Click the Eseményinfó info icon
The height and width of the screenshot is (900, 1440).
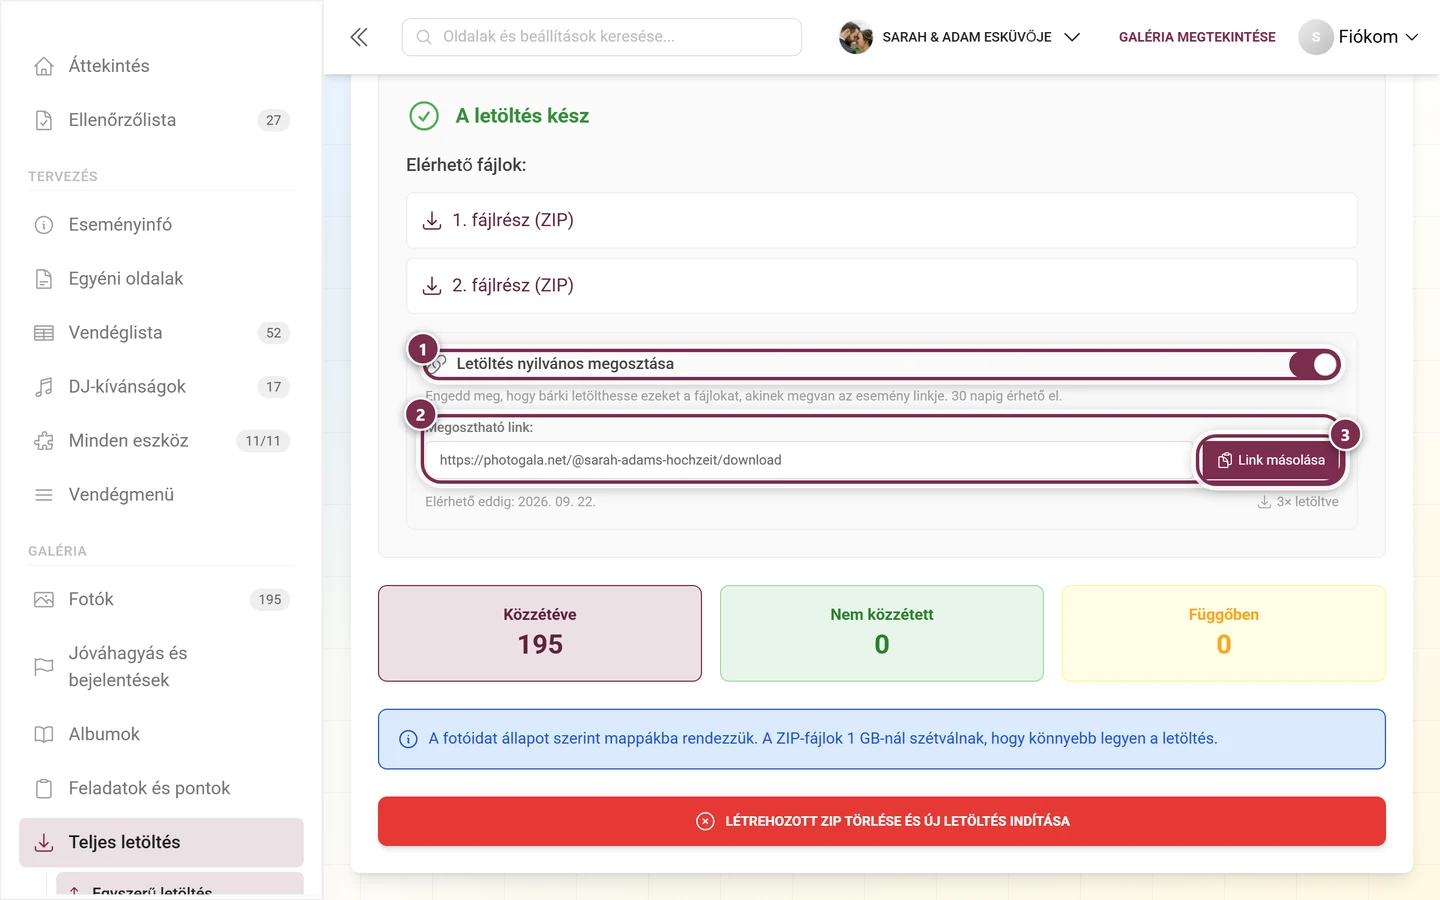coord(44,225)
